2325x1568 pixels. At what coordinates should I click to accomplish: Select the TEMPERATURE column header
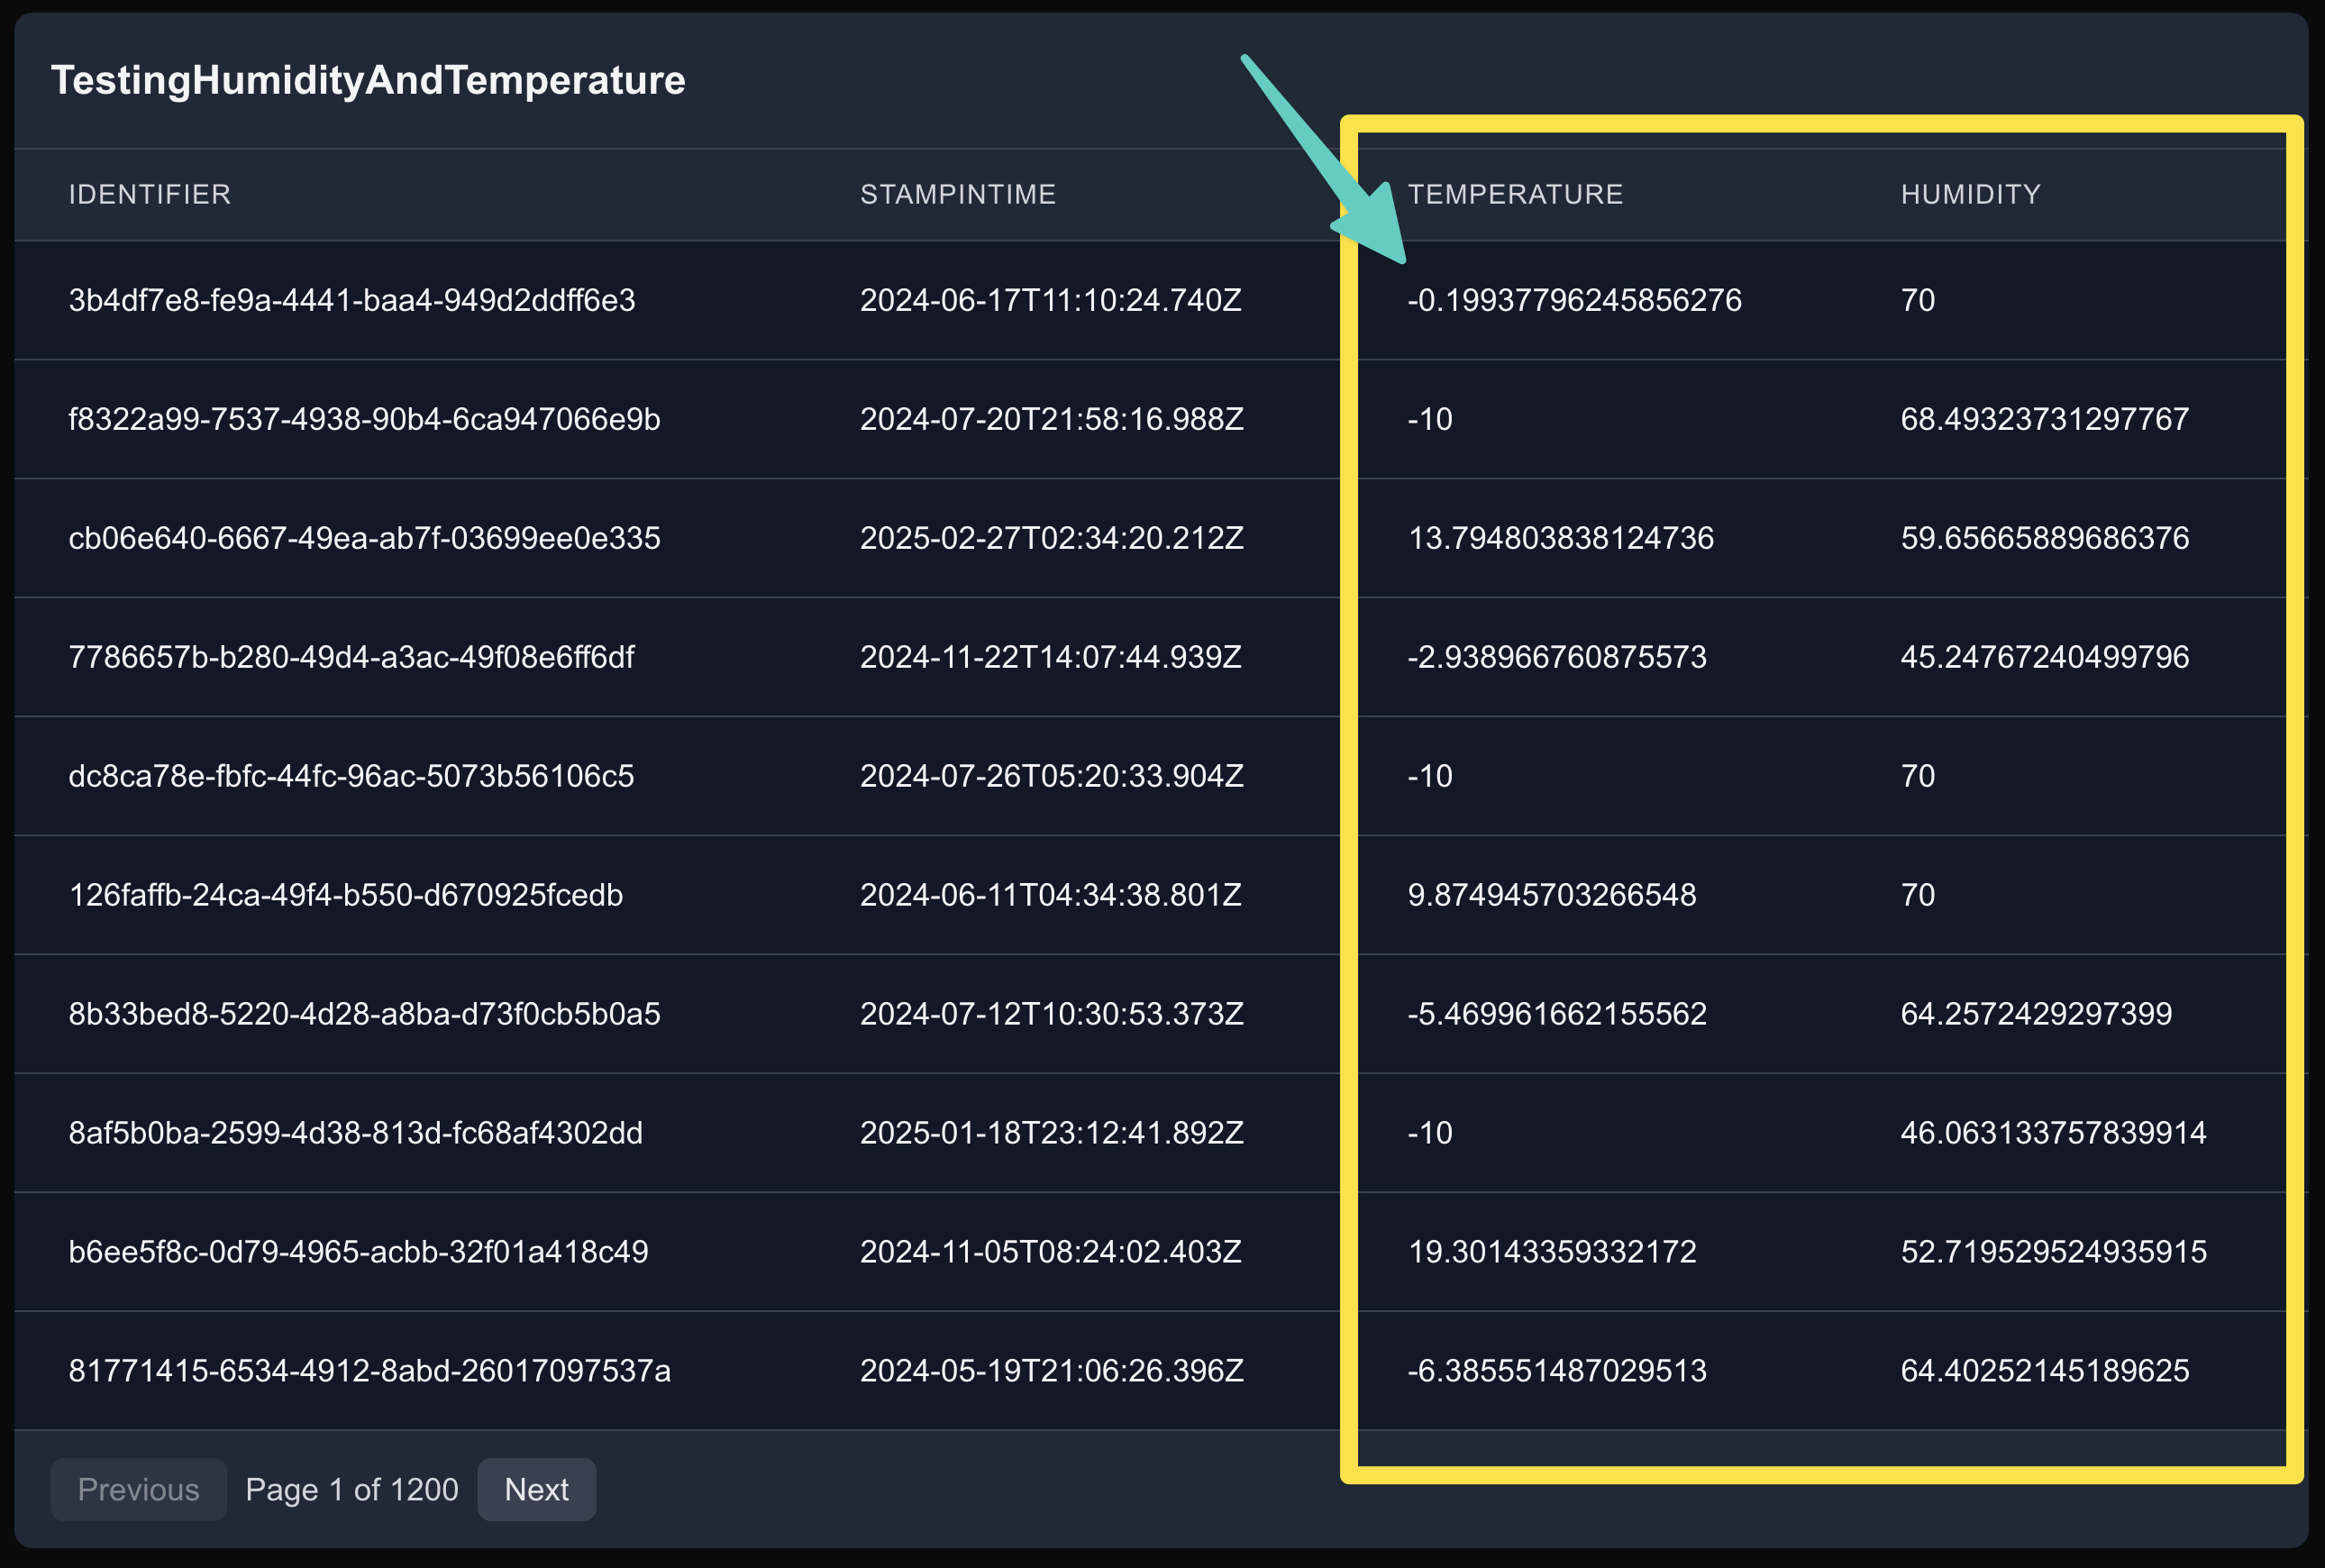click(x=1515, y=194)
